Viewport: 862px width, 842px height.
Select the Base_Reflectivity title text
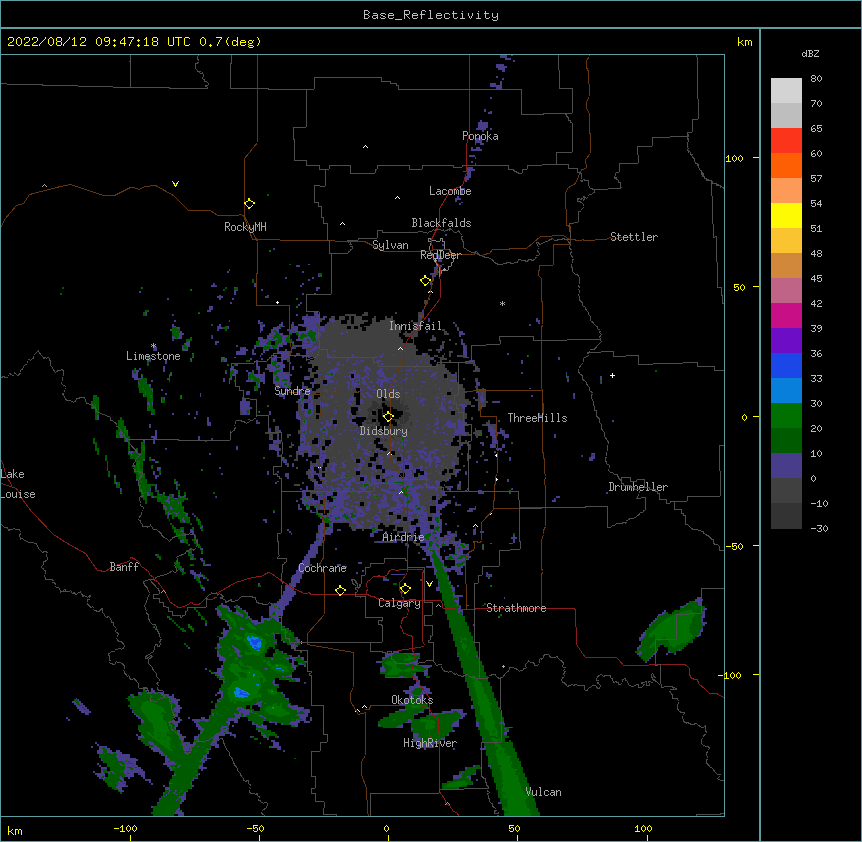point(431,15)
